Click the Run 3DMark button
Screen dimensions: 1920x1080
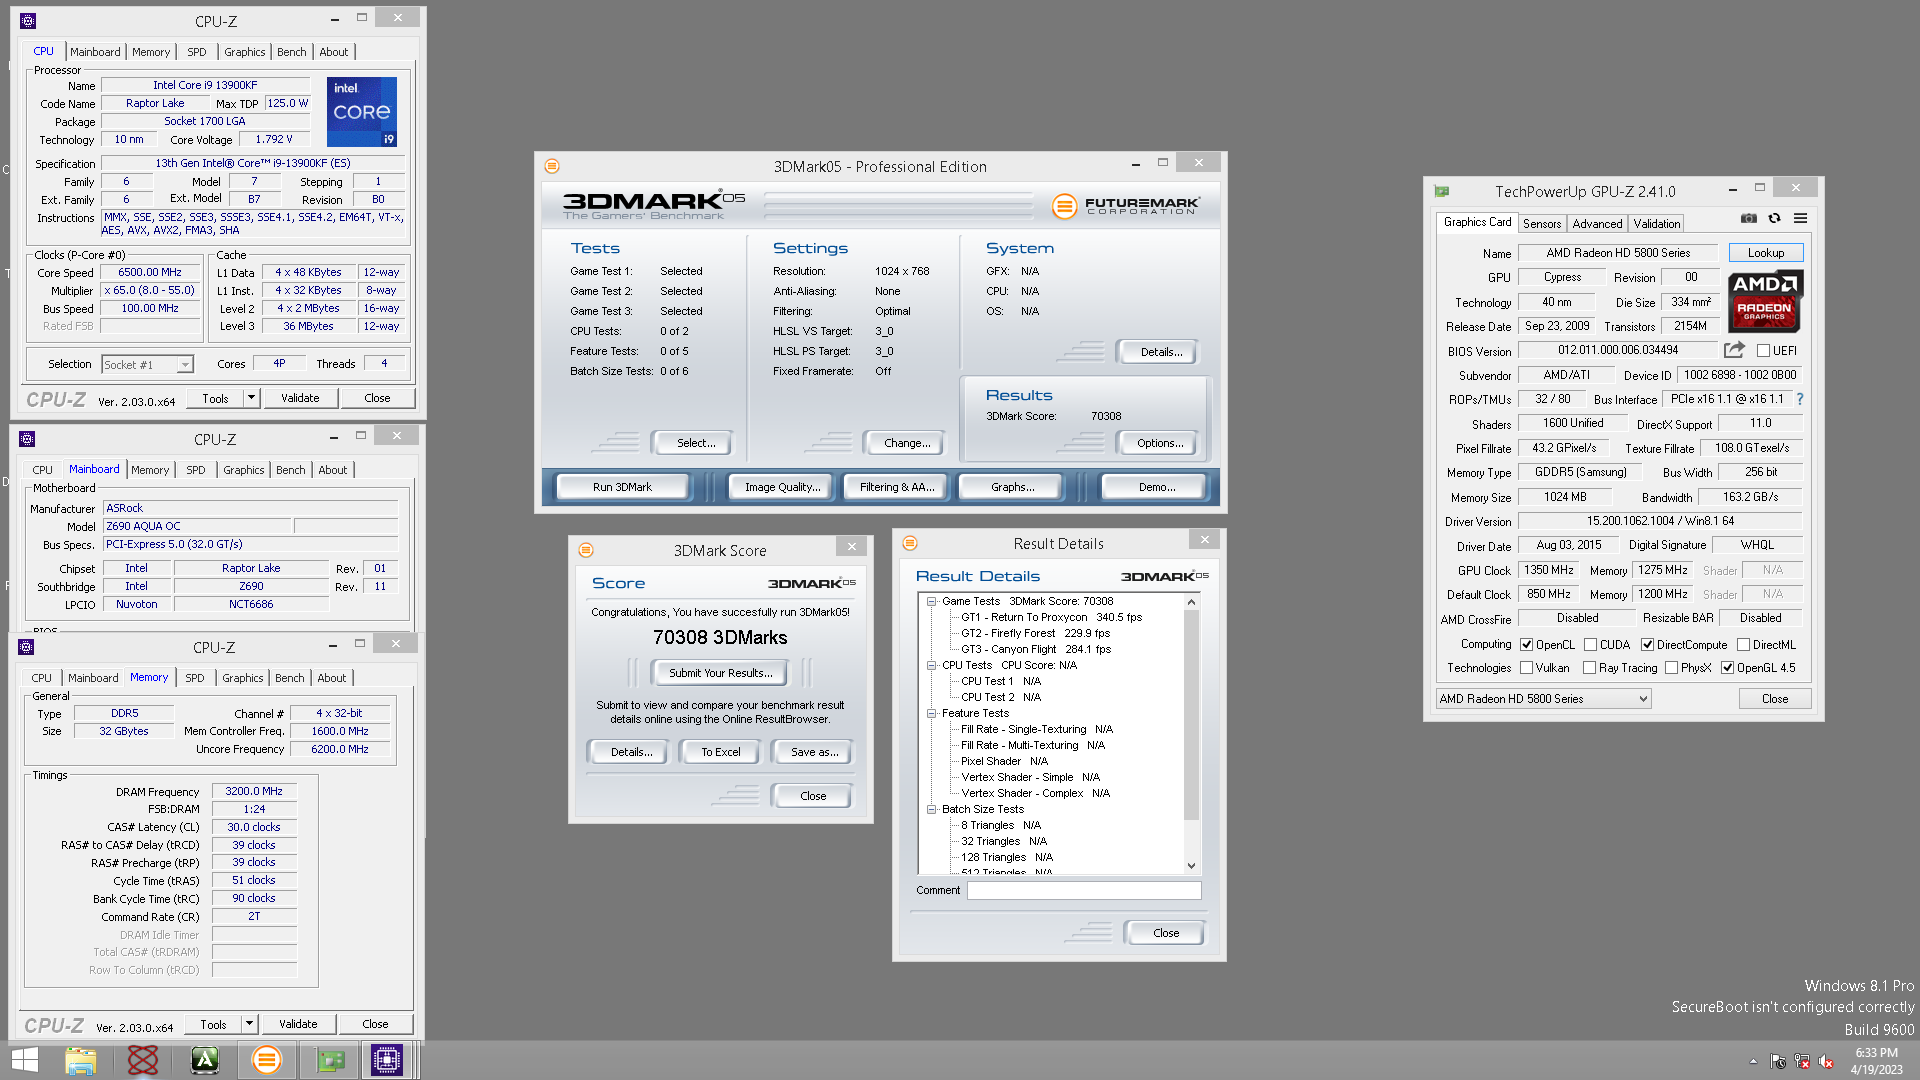coord(622,487)
